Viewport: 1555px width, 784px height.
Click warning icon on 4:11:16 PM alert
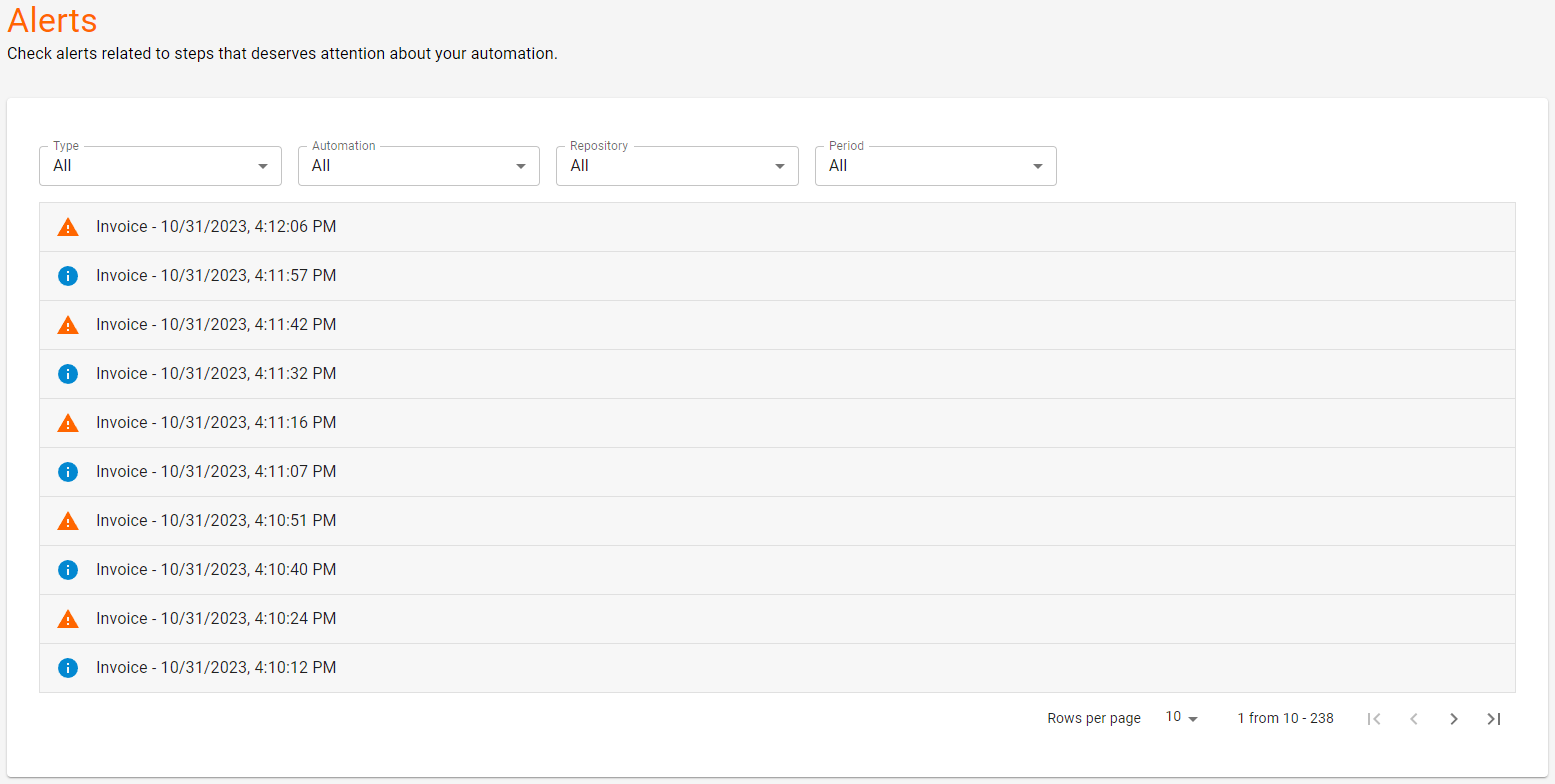coord(68,423)
